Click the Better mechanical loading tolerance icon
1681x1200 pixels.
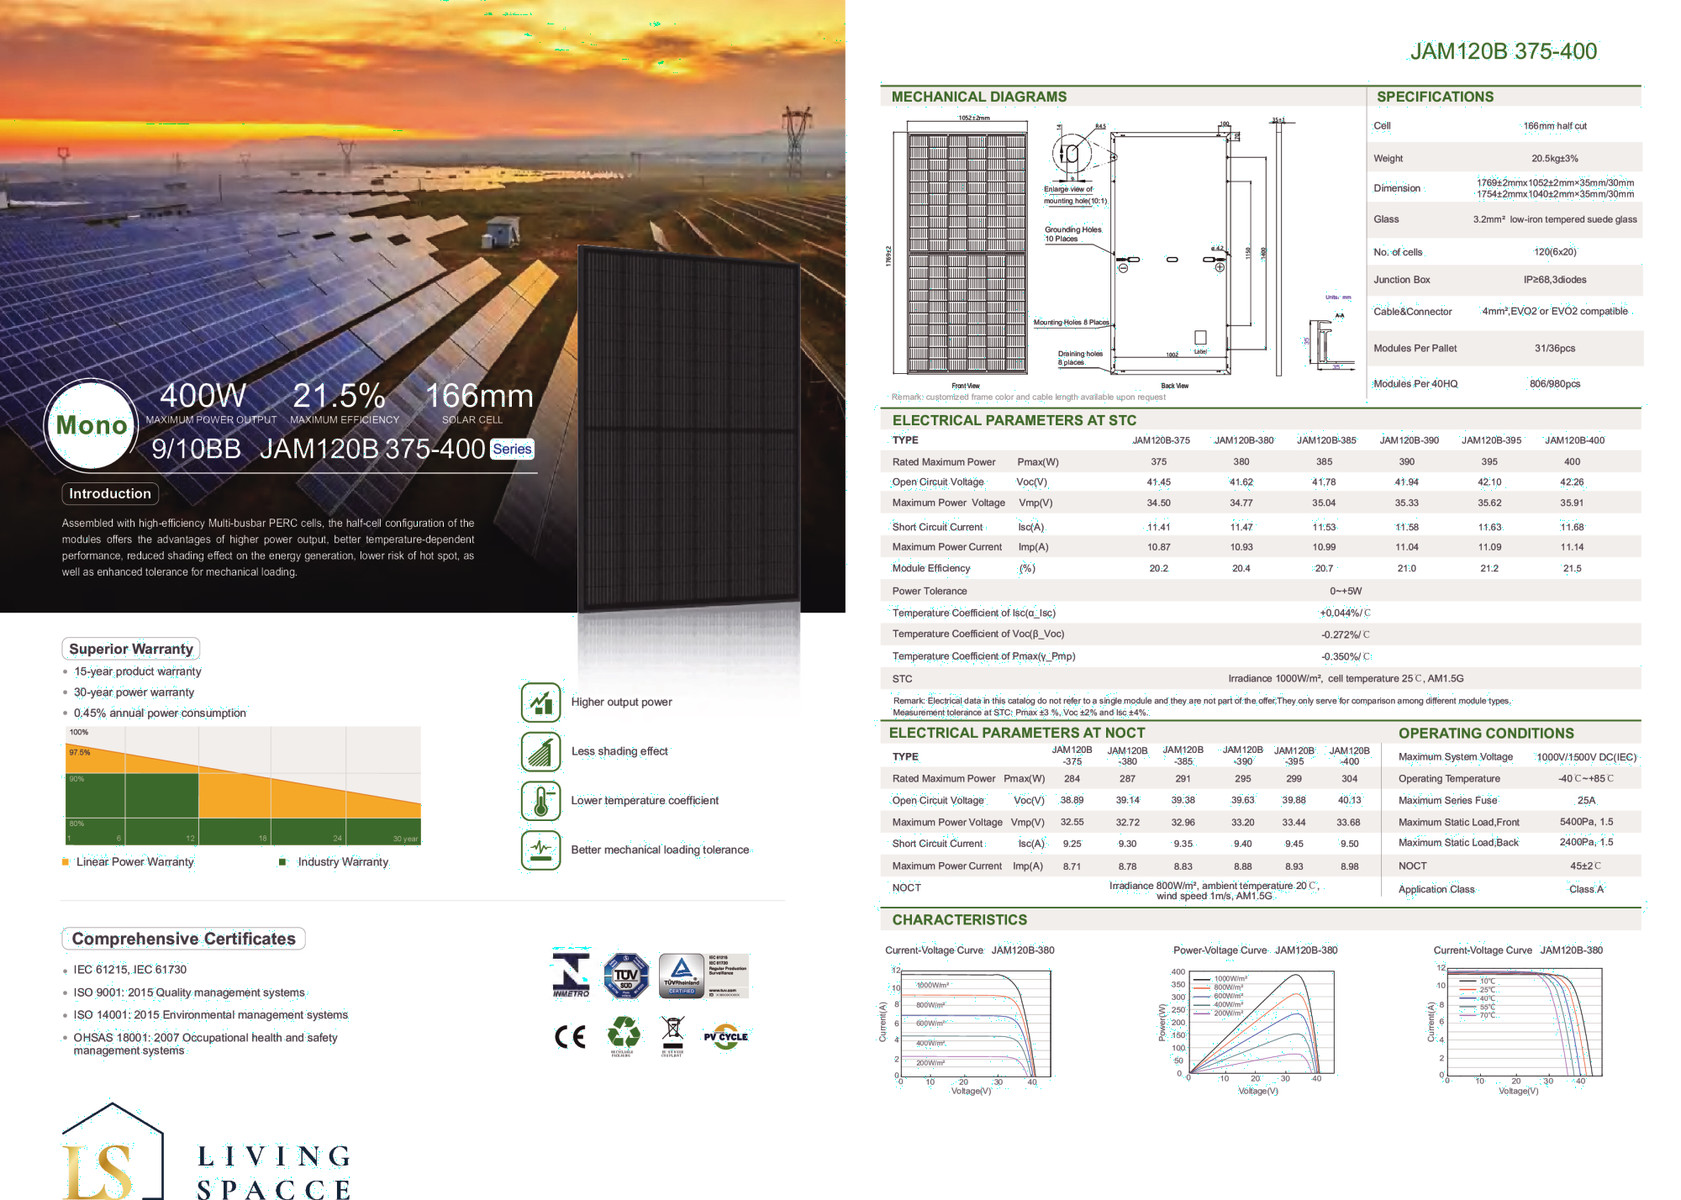click(540, 850)
